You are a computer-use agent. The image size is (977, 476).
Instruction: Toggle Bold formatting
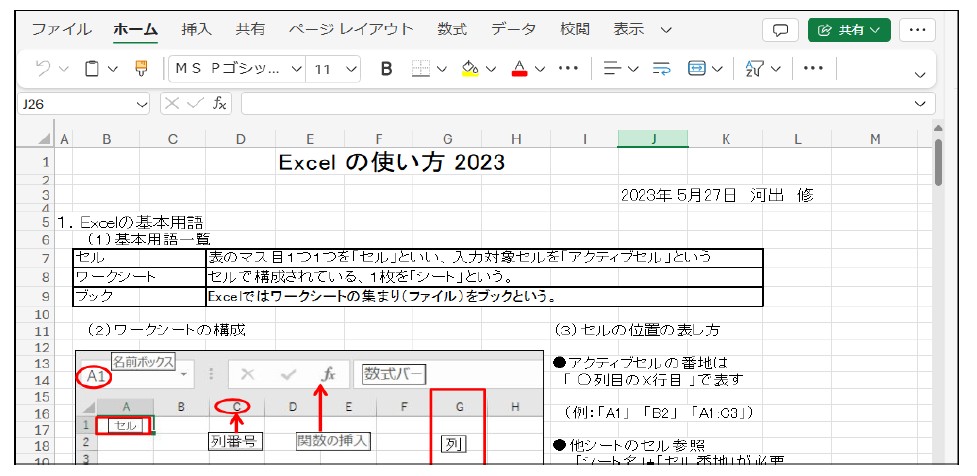[387, 69]
